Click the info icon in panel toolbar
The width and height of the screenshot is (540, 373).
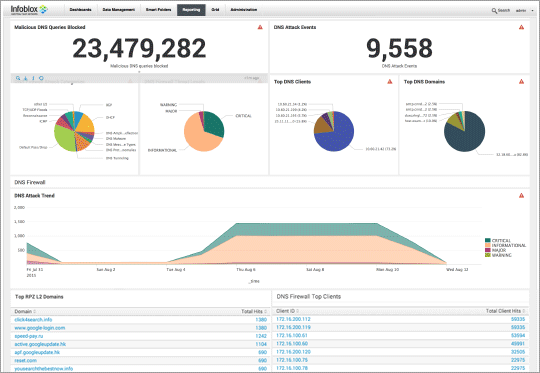pos(33,78)
